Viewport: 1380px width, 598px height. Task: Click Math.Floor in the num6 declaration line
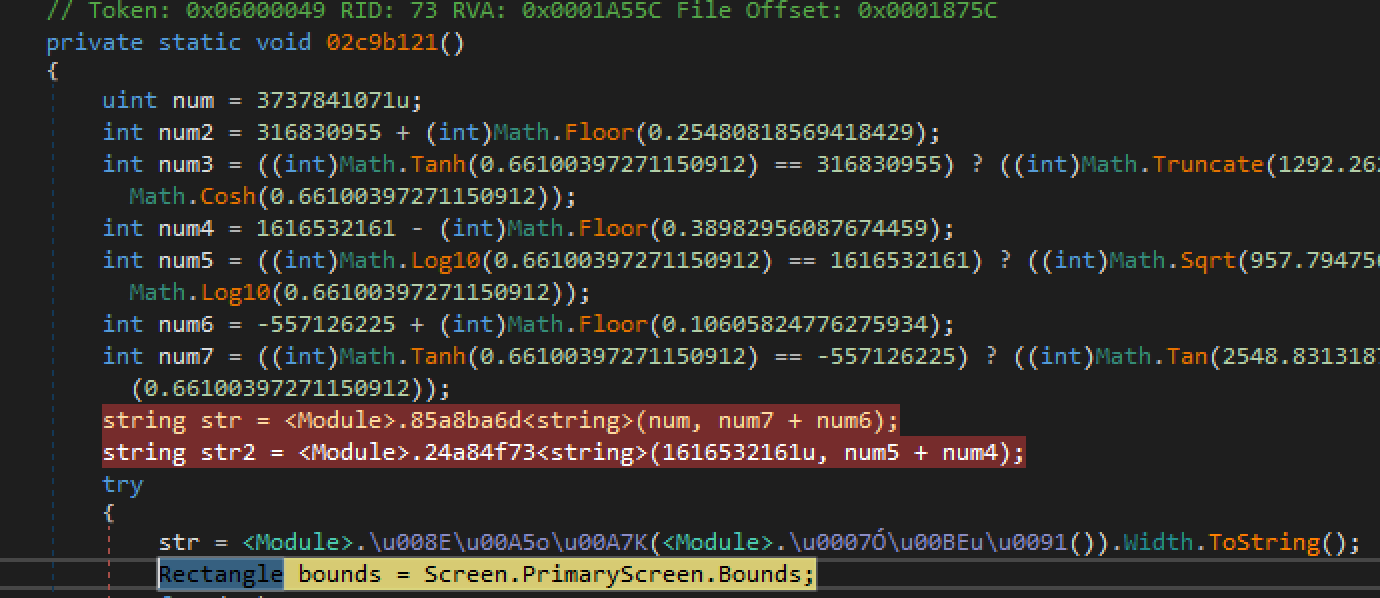[x=591, y=324]
